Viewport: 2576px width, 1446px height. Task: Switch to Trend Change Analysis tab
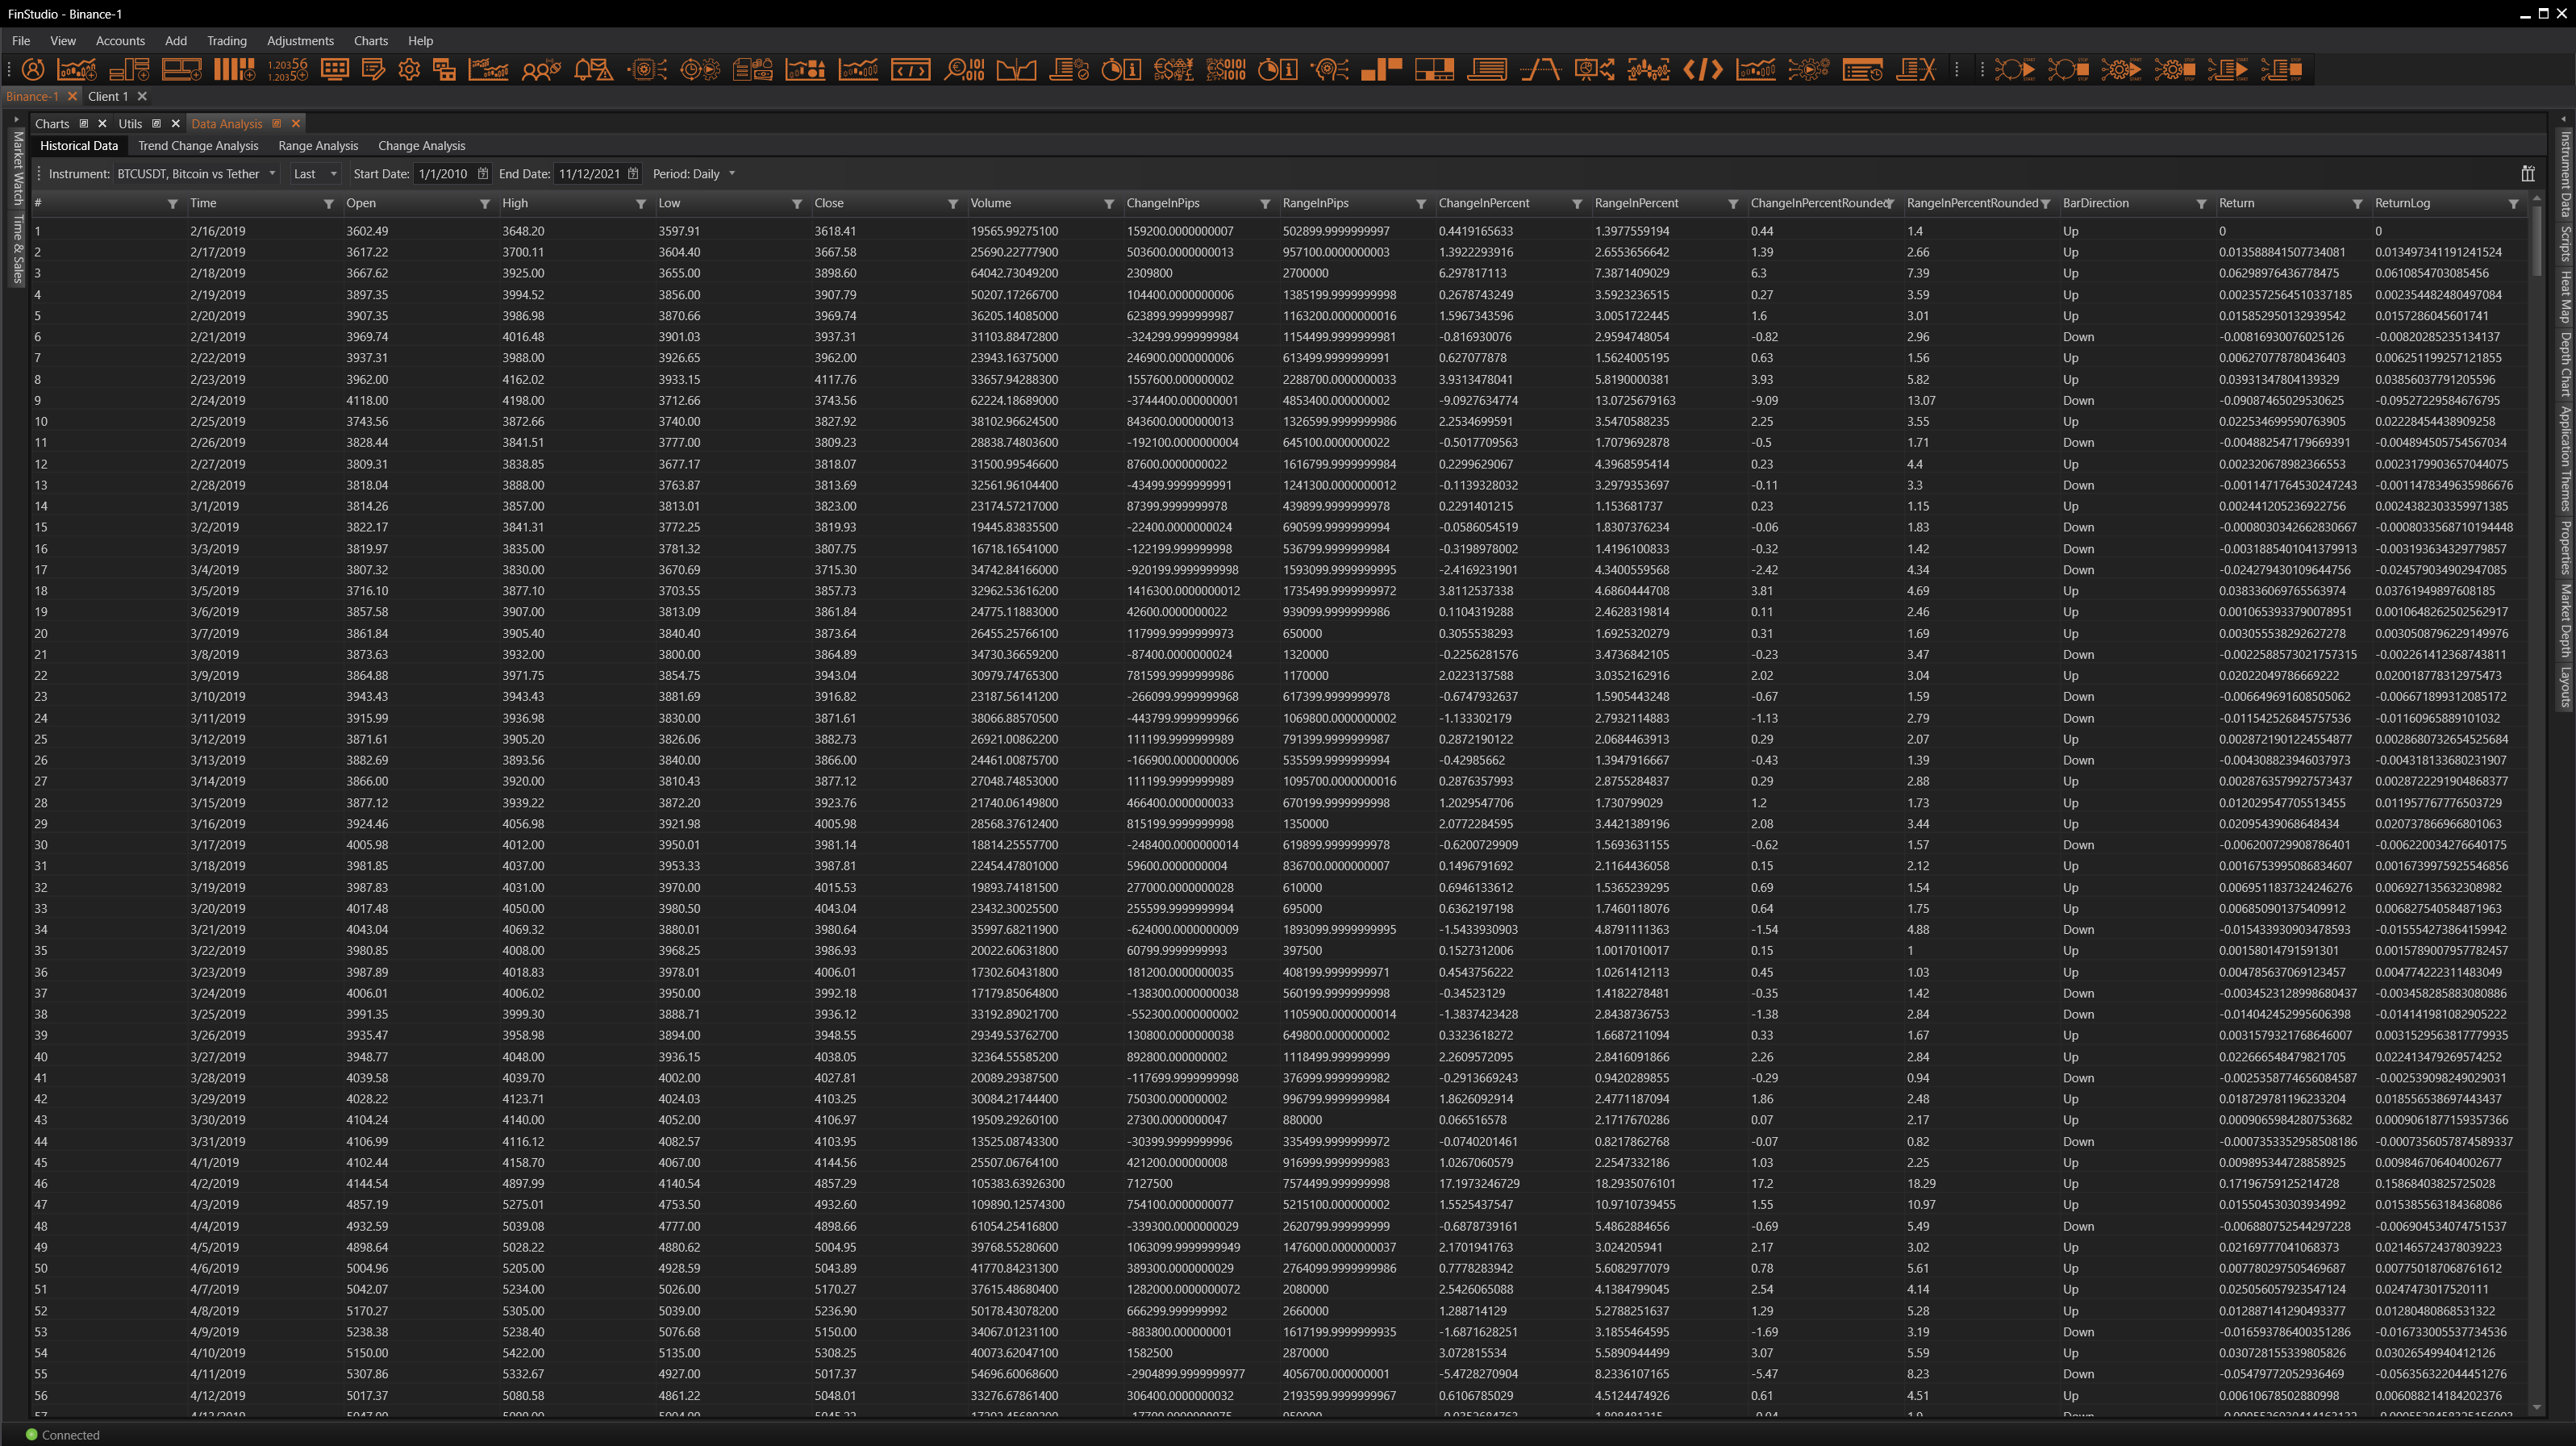pyautogui.click(x=198, y=146)
